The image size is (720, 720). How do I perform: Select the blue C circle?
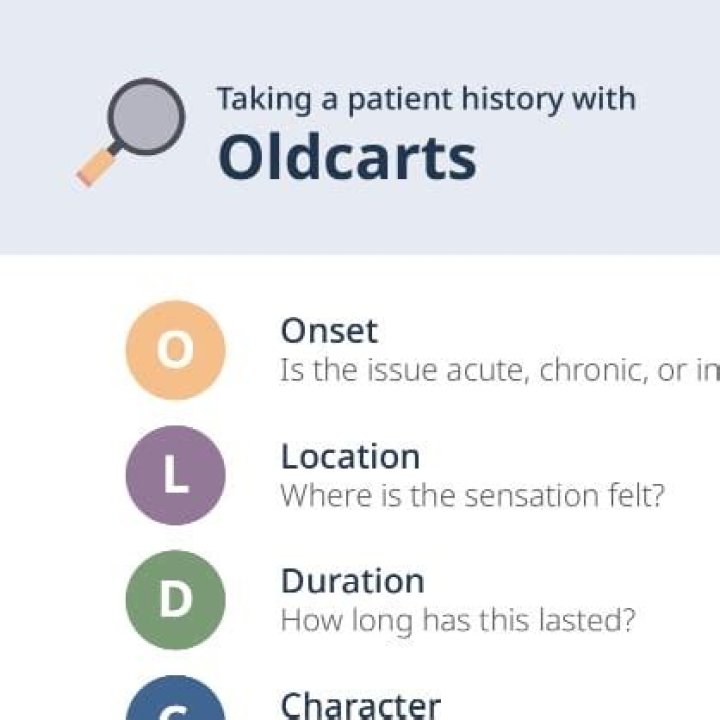(x=175, y=705)
